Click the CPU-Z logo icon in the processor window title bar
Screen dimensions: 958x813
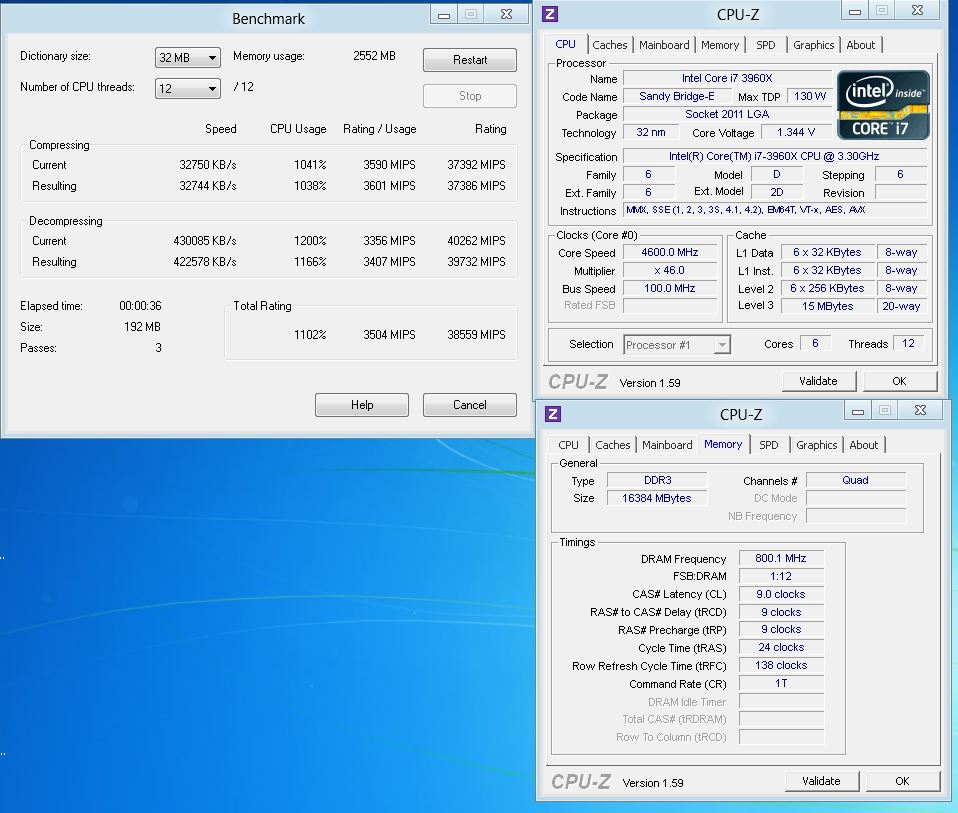coord(550,14)
